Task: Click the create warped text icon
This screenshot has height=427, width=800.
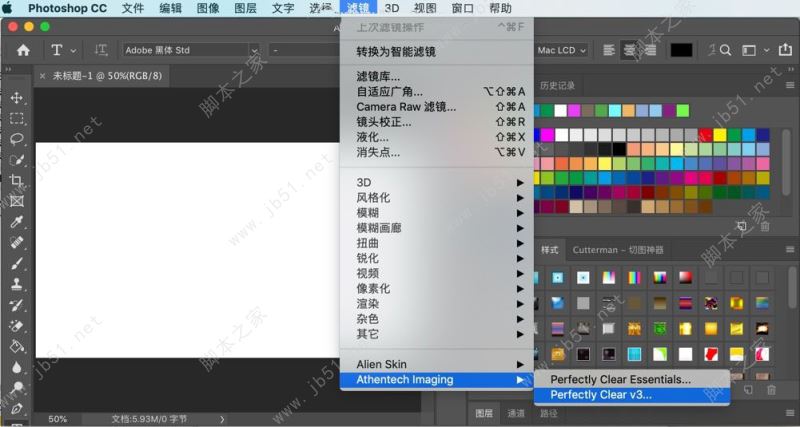Action: [712, 50]
